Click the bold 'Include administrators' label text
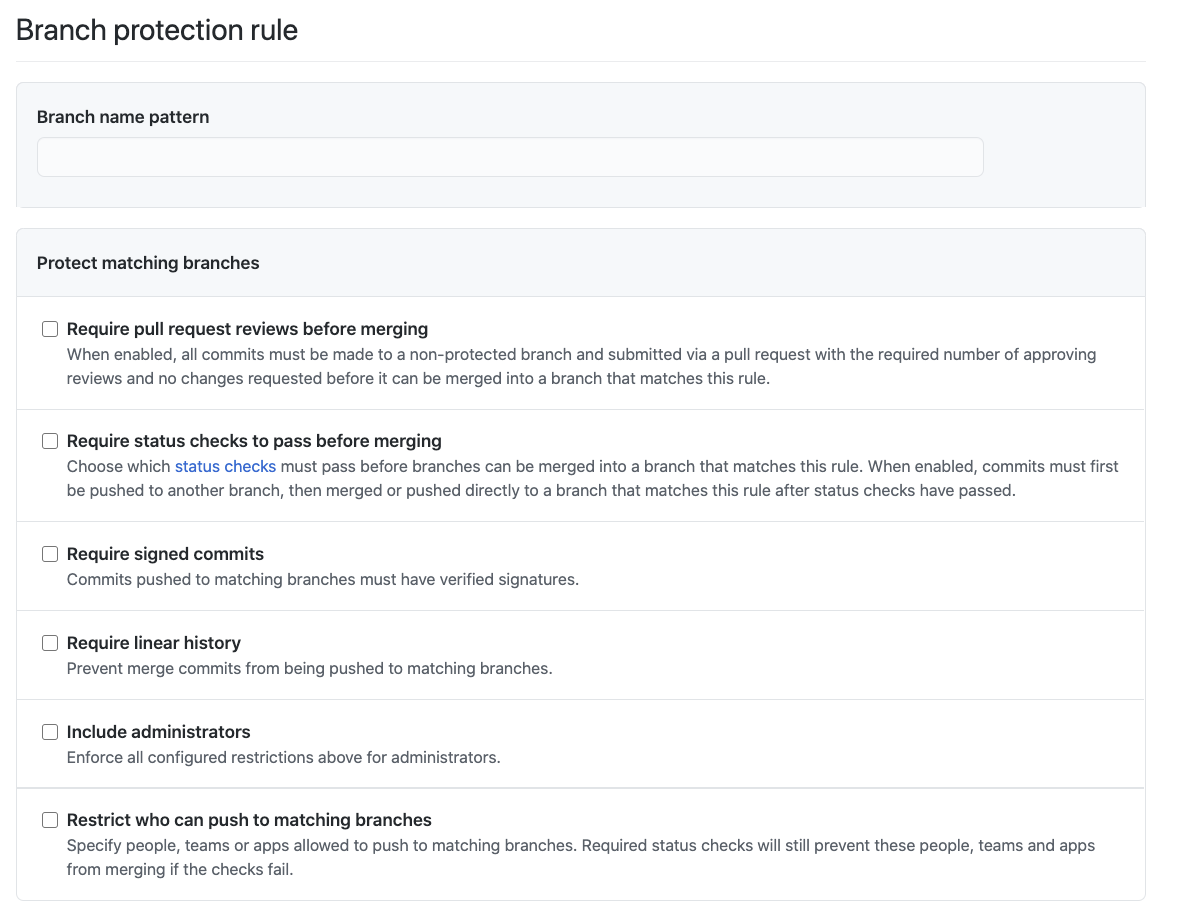The height and width of the screenshot is (907, 1191). pyautogui.click(x=159, y=732)
